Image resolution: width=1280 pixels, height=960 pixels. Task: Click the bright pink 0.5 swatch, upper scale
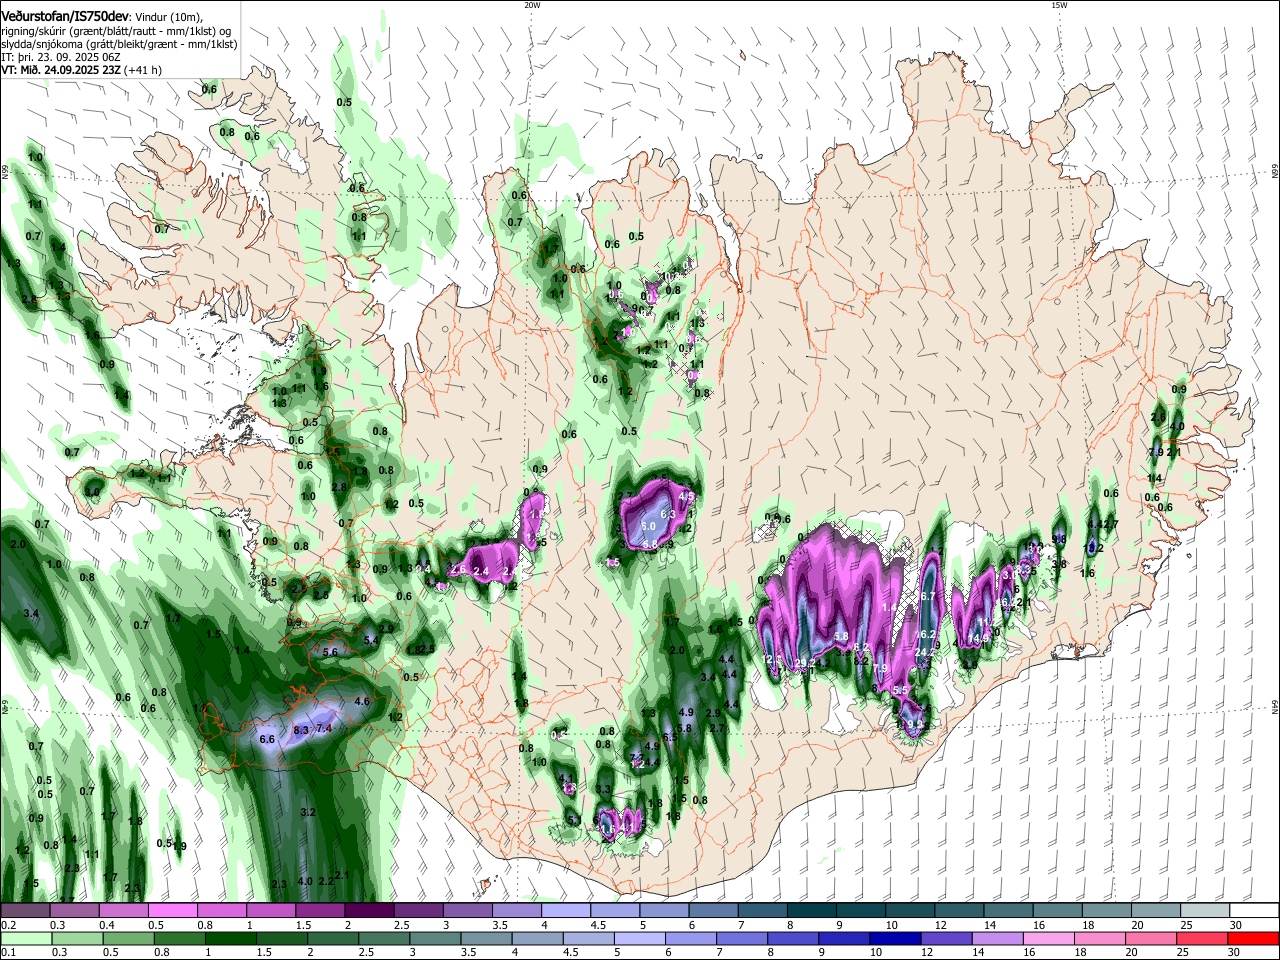point(173,911)
